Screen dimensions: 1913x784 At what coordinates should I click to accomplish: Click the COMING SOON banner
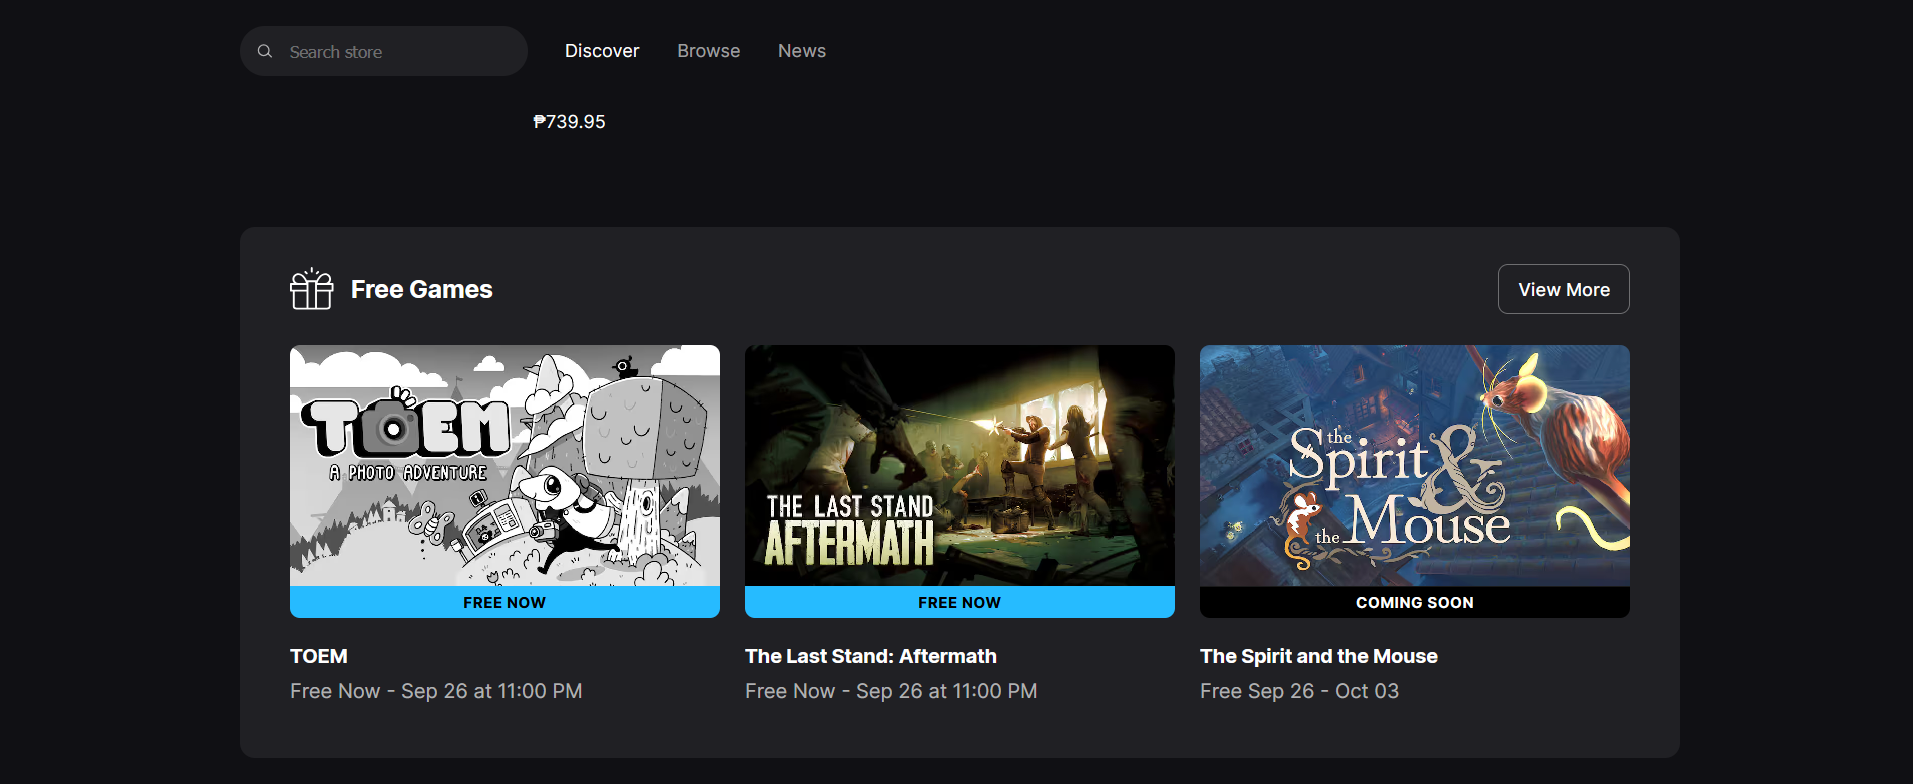(x=1414, y=602)
